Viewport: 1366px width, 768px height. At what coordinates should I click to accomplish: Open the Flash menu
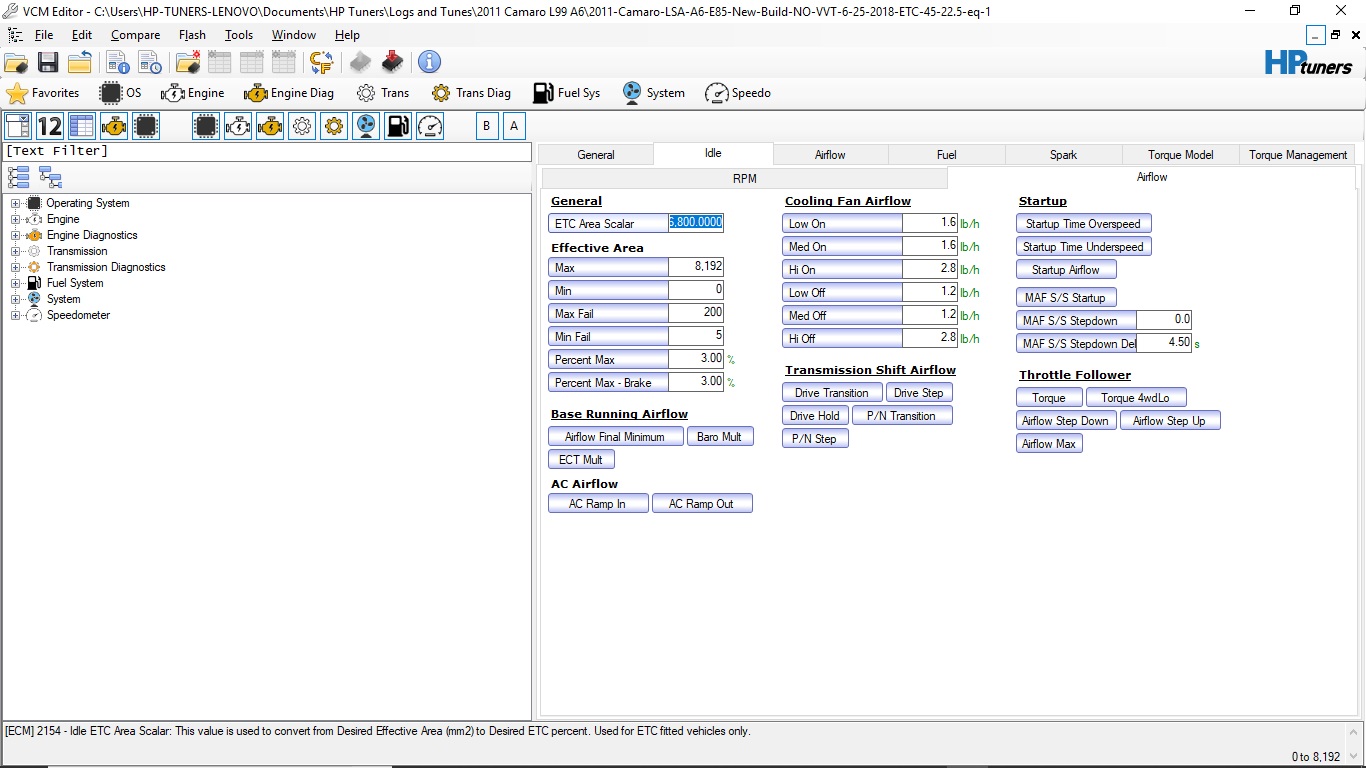coord(192,35)
